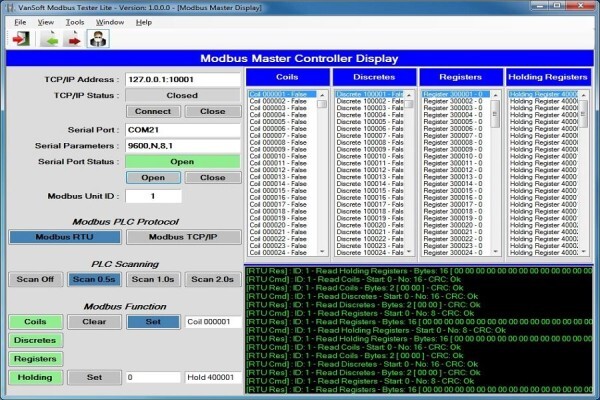Click the green Serial Port Status Open indicator
The width and height of the screenshot is (600, 400).
183,162
